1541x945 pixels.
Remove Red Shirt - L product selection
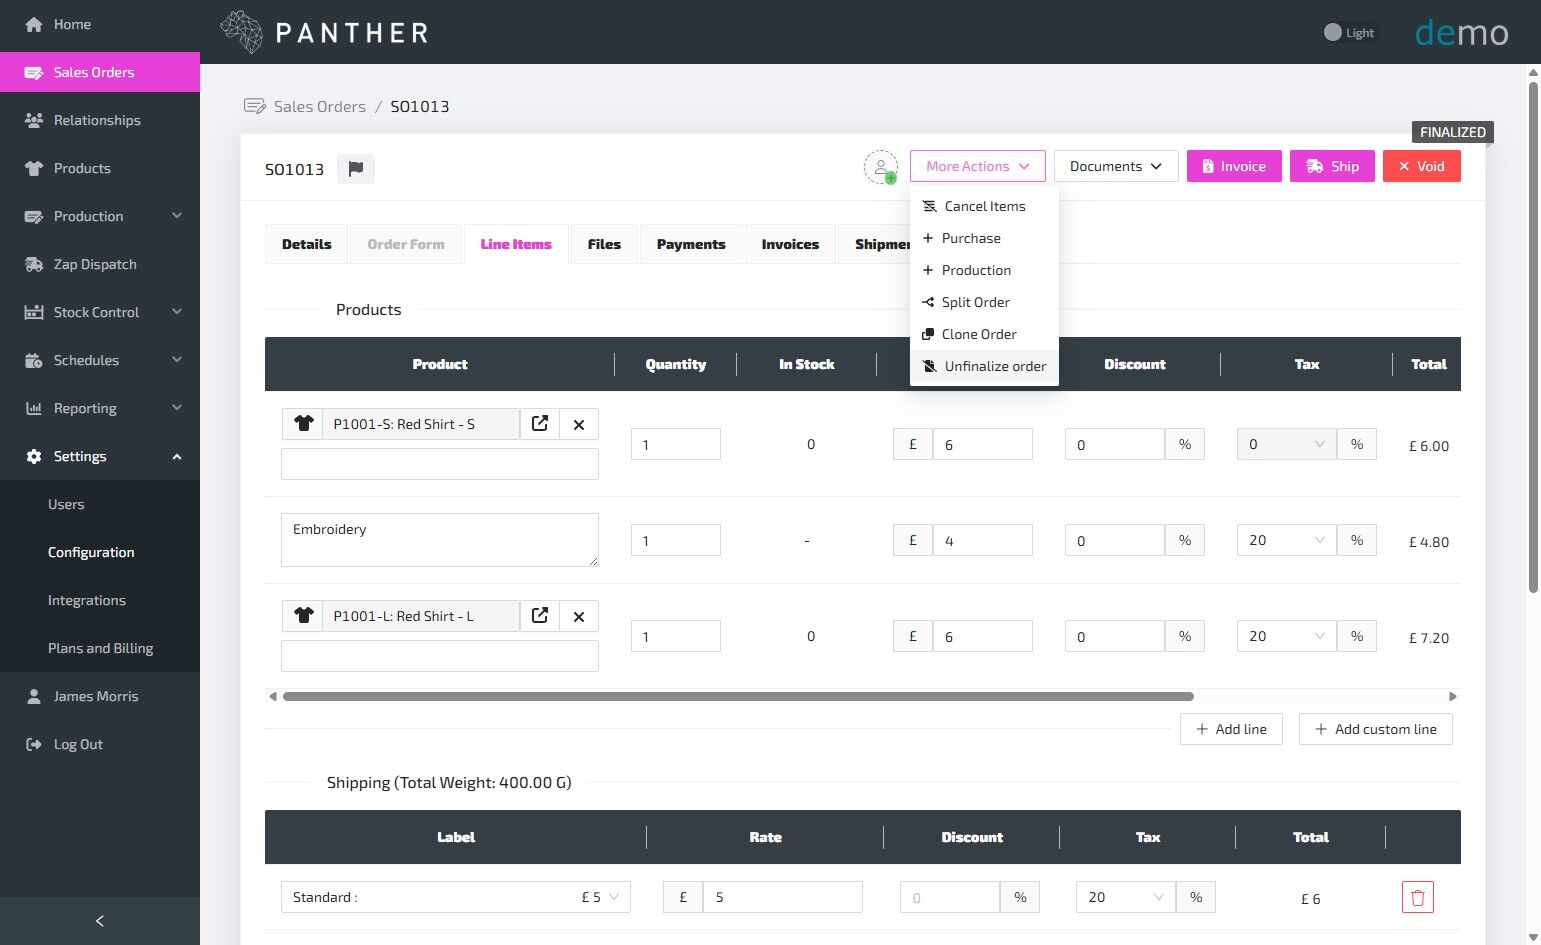(579, 616)
